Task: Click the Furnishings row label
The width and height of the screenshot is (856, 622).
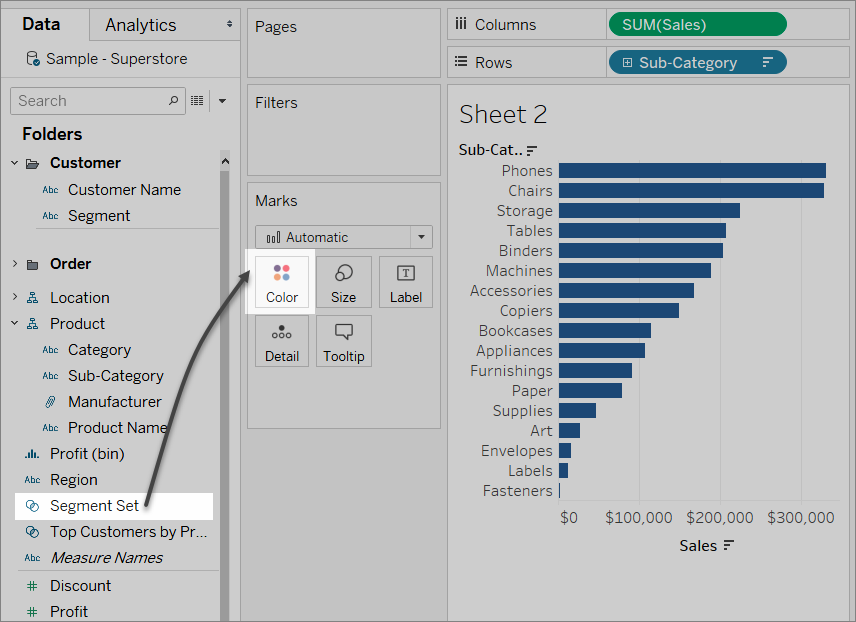Action: click(x=512, y=371)
